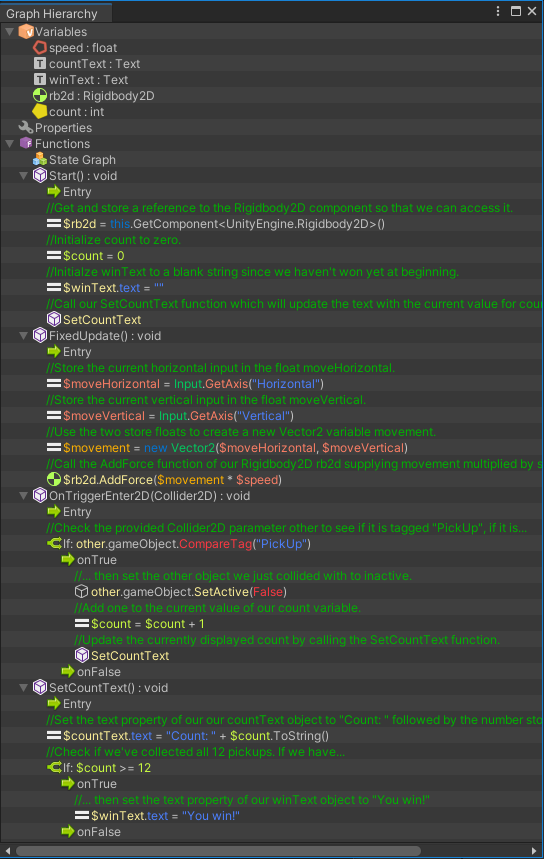Collapse the SetCountText() : void function
The image size is (544, 859).
point(24,688)
